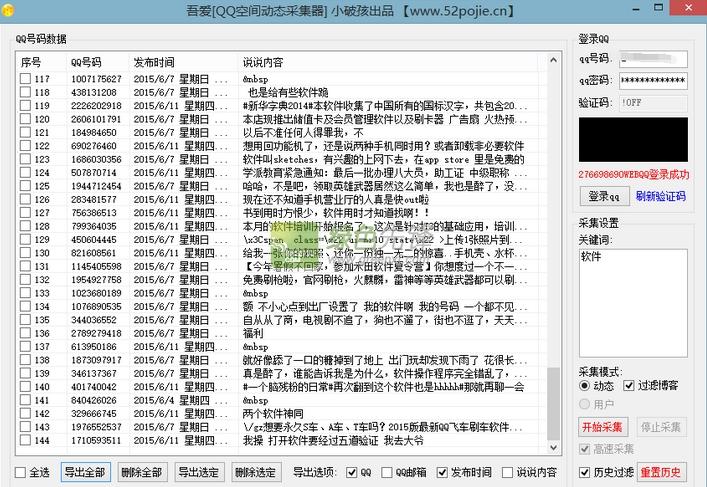Sort by the QQ号码 column header
This screenshot has height=487, width=707.
pyautogui.click(x=98, y=62)
